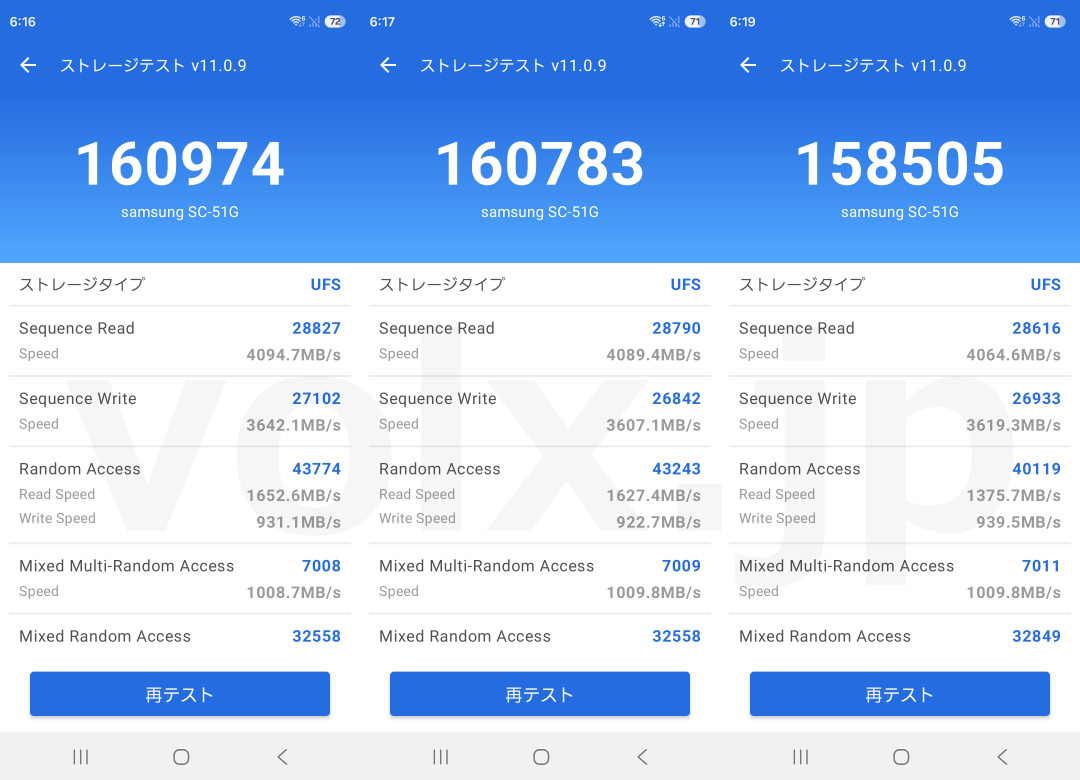Screen dimensions: 1080x780
Task: Tap the total score 158505
Action: point(899,163)
